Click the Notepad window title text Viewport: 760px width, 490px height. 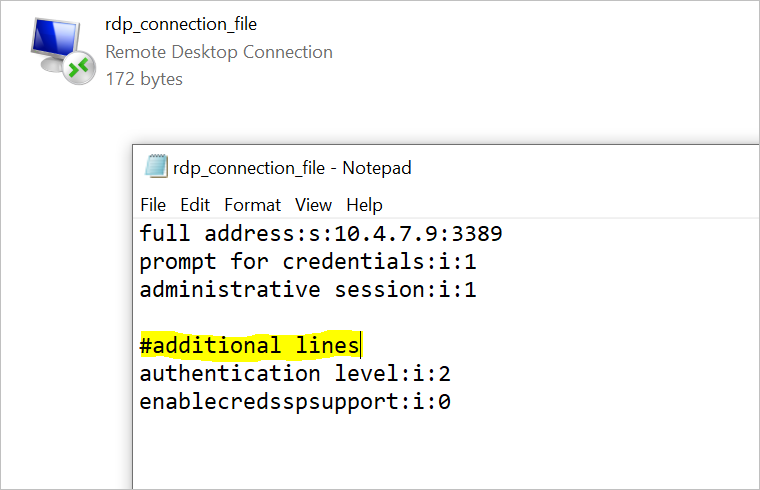click(x=292, y=168)
